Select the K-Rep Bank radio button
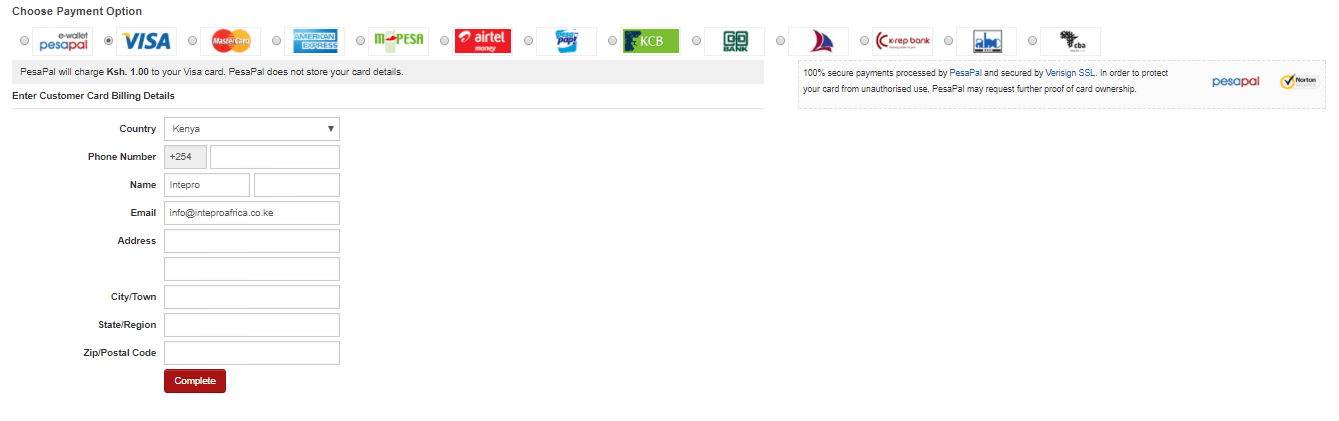Viewport: 1339px width, 421px height. click(864, 41)
